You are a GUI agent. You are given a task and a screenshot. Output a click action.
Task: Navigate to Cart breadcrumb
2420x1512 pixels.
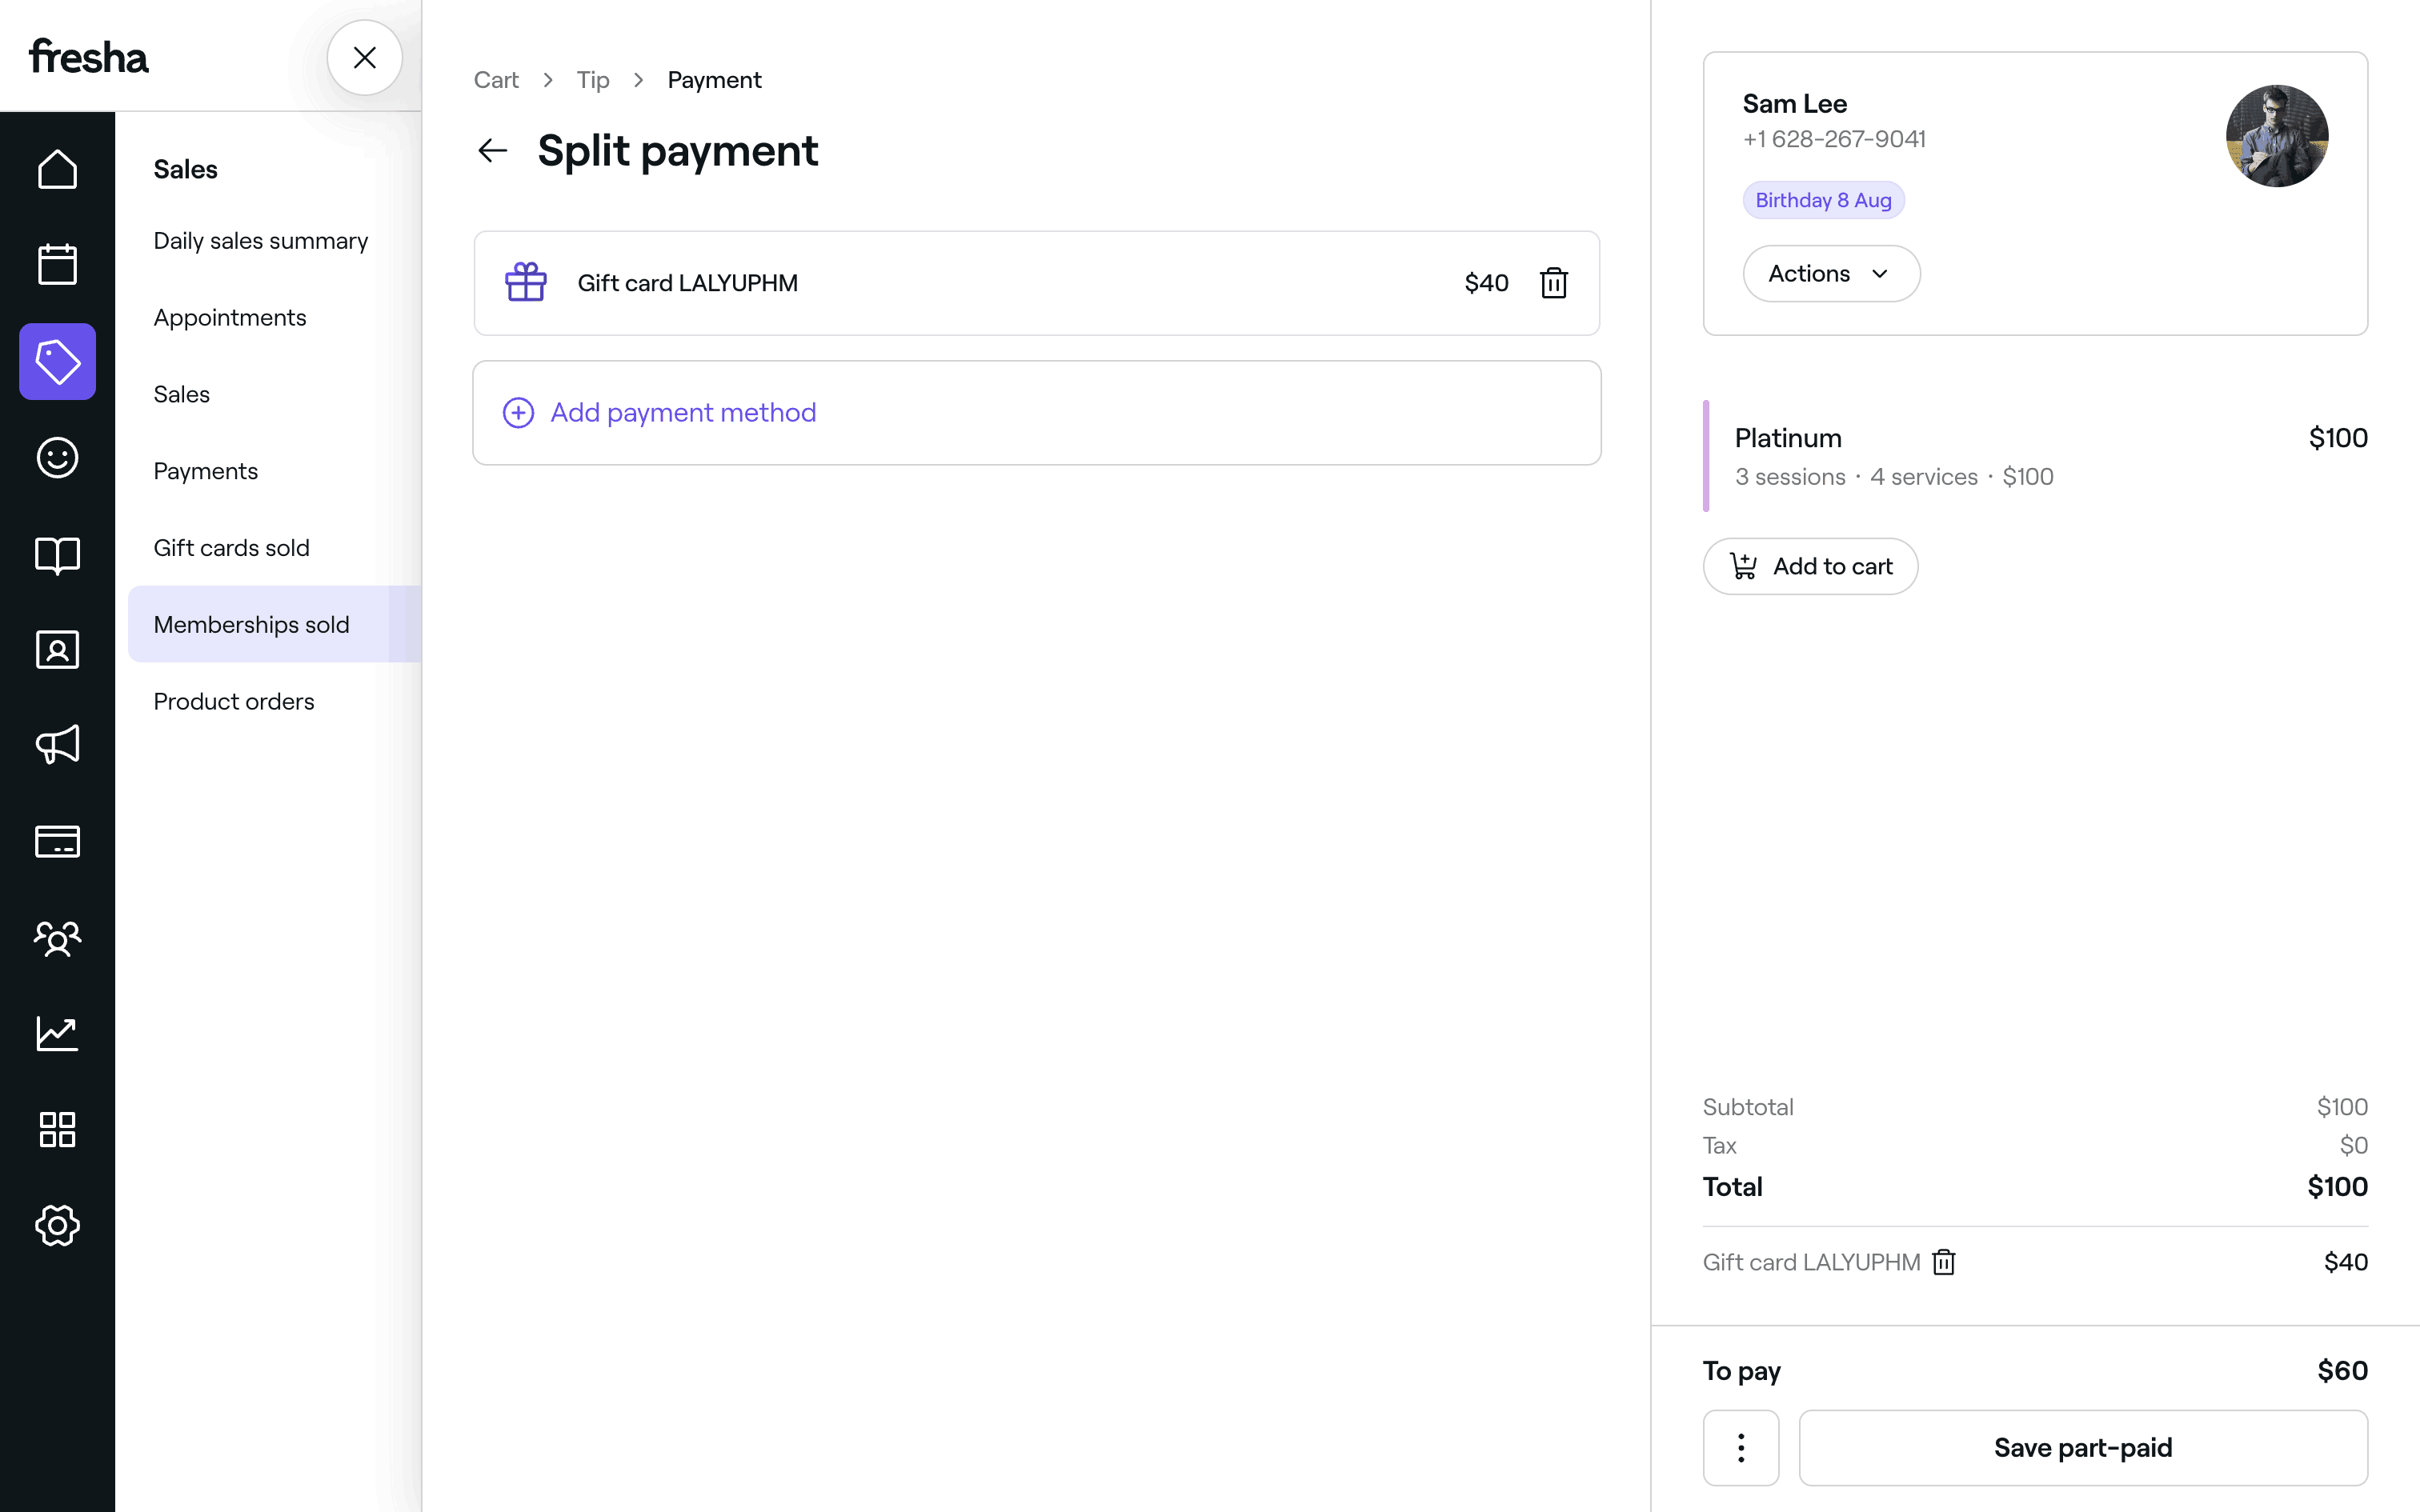tap(496, 80)
